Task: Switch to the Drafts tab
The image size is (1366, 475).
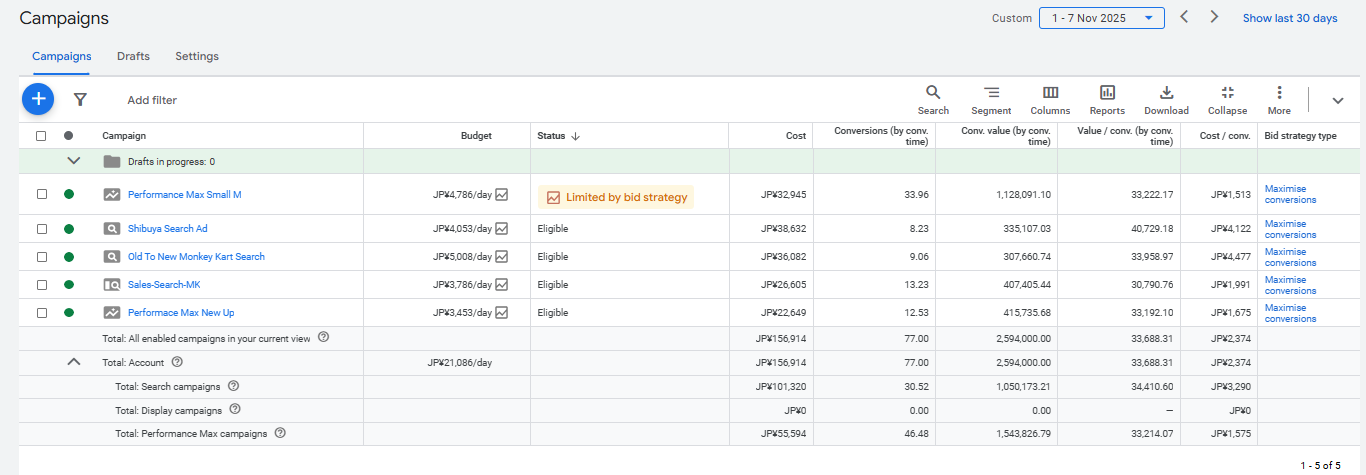Action: pos(133,56)
